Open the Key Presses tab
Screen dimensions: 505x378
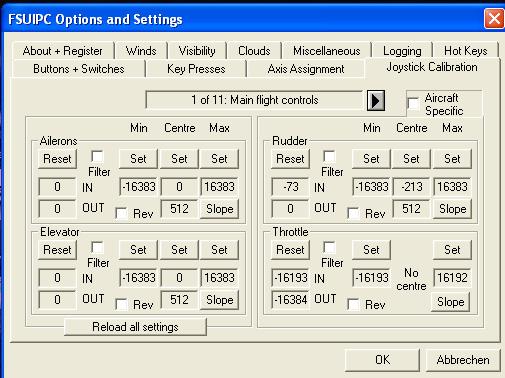pyautogui.click(x=196, y=69)
